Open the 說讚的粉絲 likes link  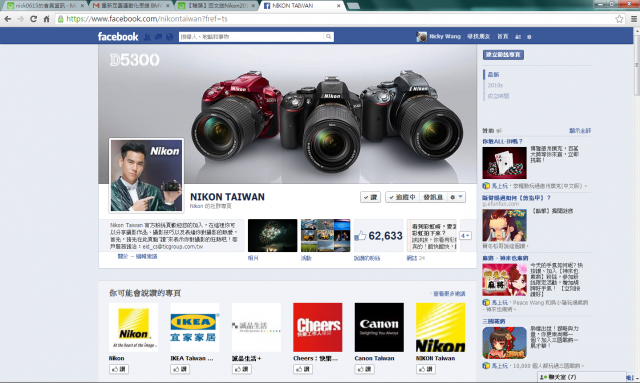[367, 258]
